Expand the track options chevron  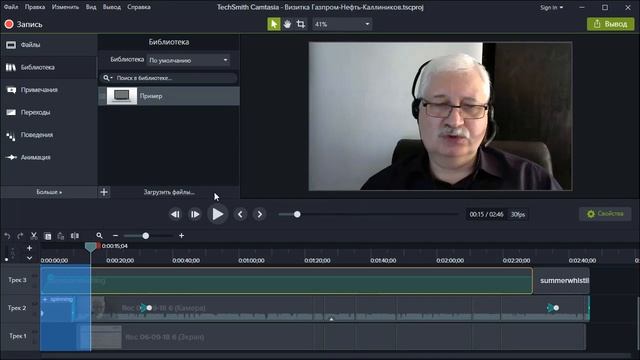[x=29, y=258]
